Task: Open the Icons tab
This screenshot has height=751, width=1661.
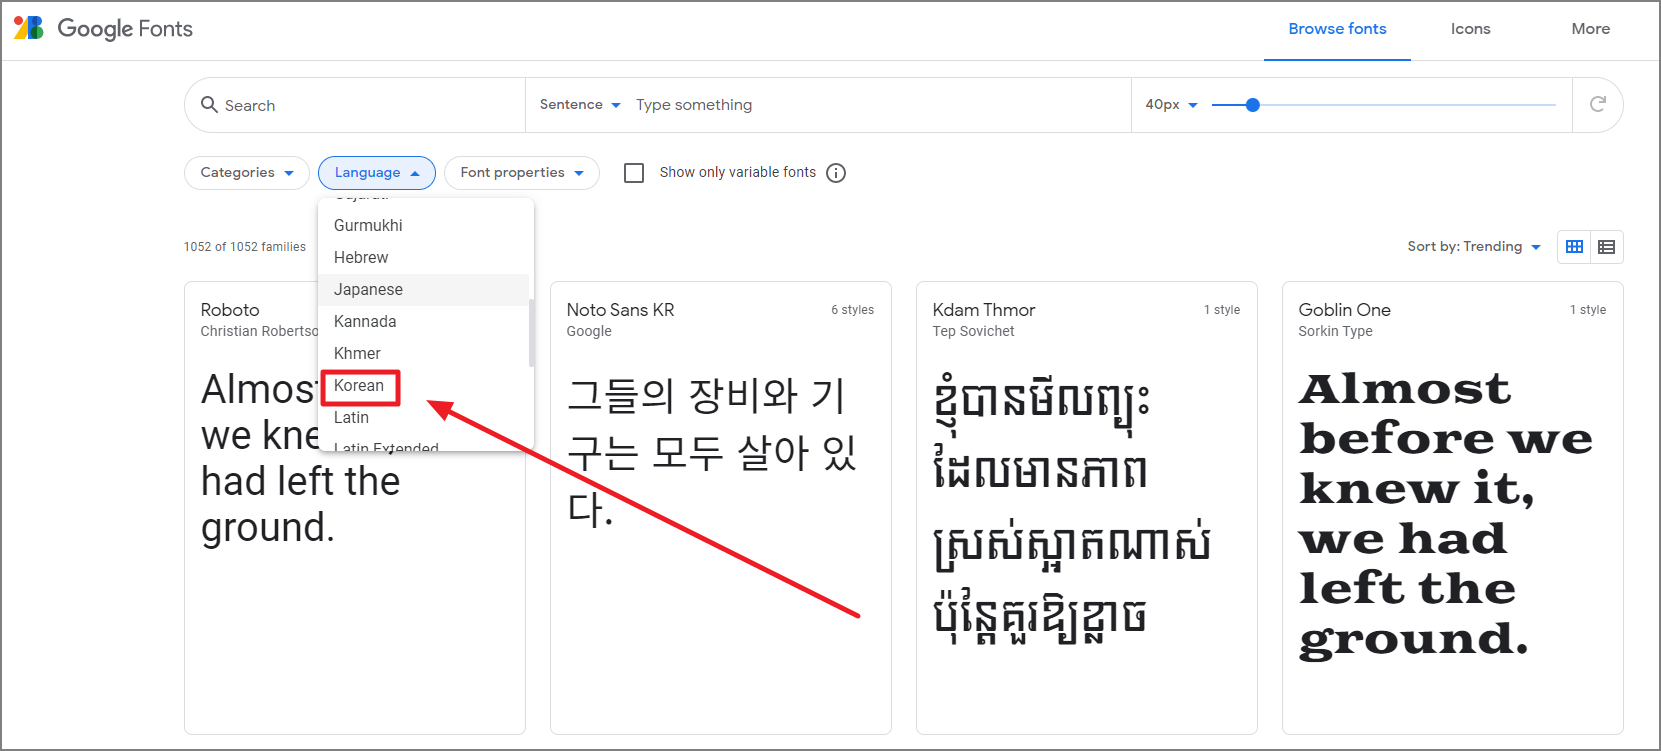Action: [x=1470, y=29]
